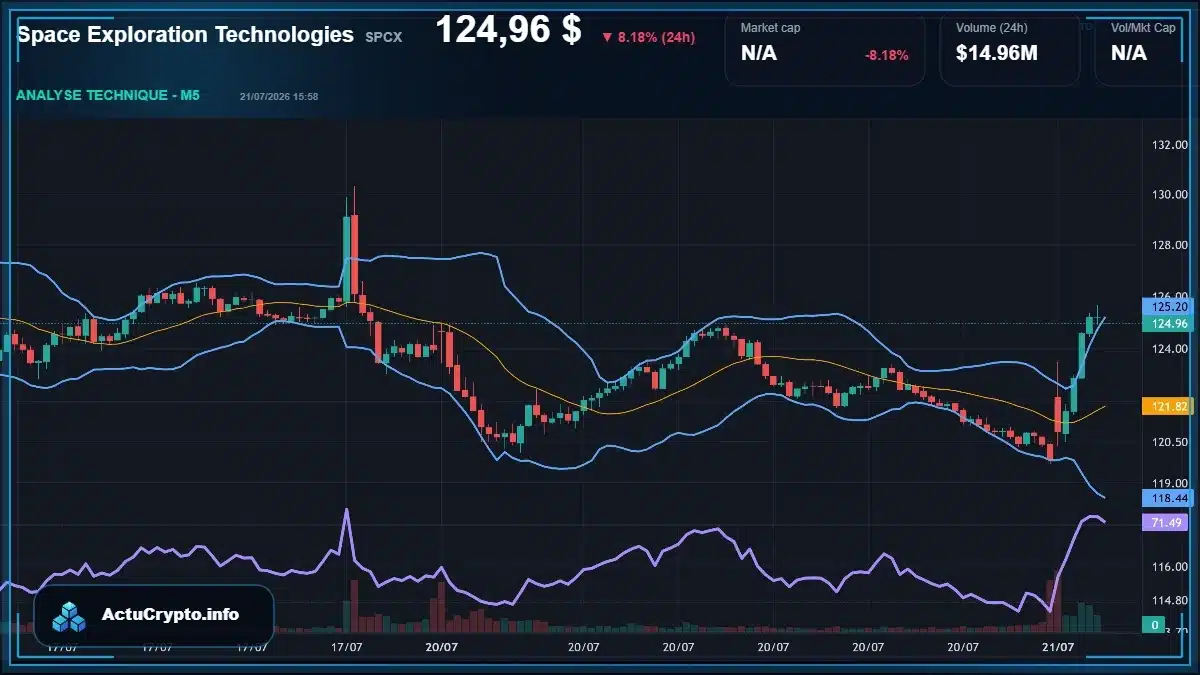Open the ActuCrypto.info link

[x=170, y=614]
